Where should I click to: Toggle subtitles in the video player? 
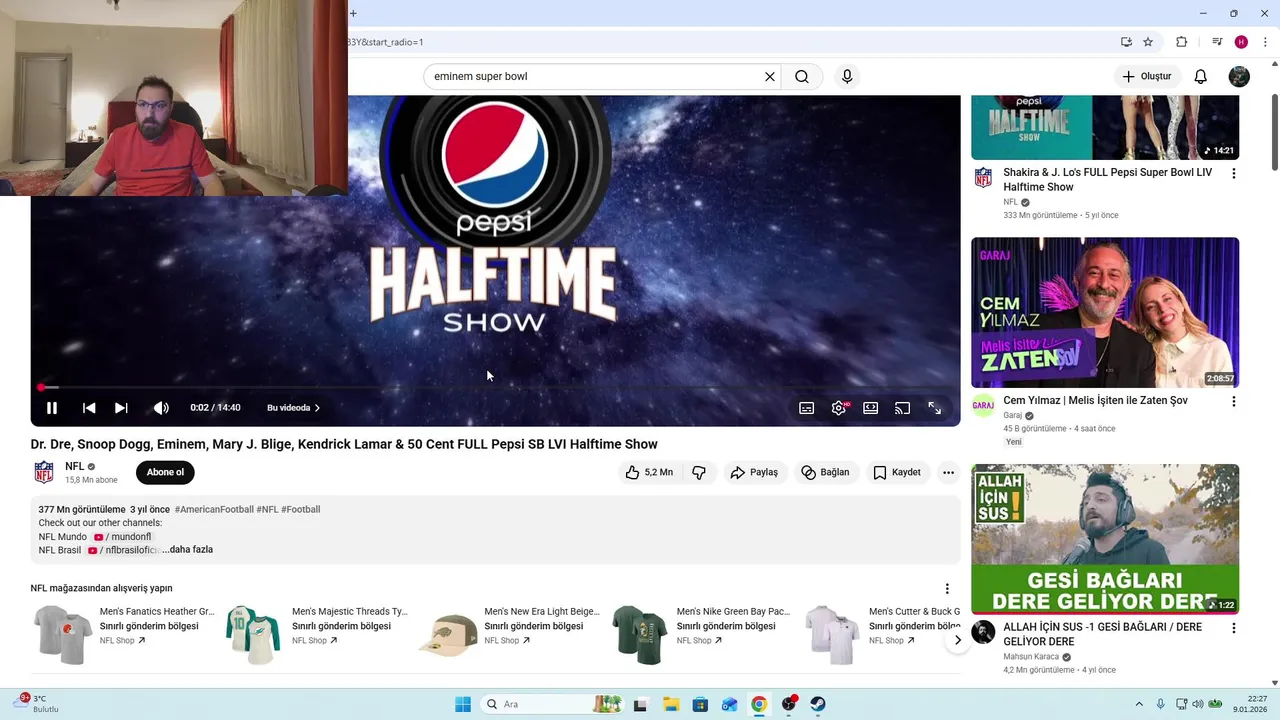tap(807, 408)
